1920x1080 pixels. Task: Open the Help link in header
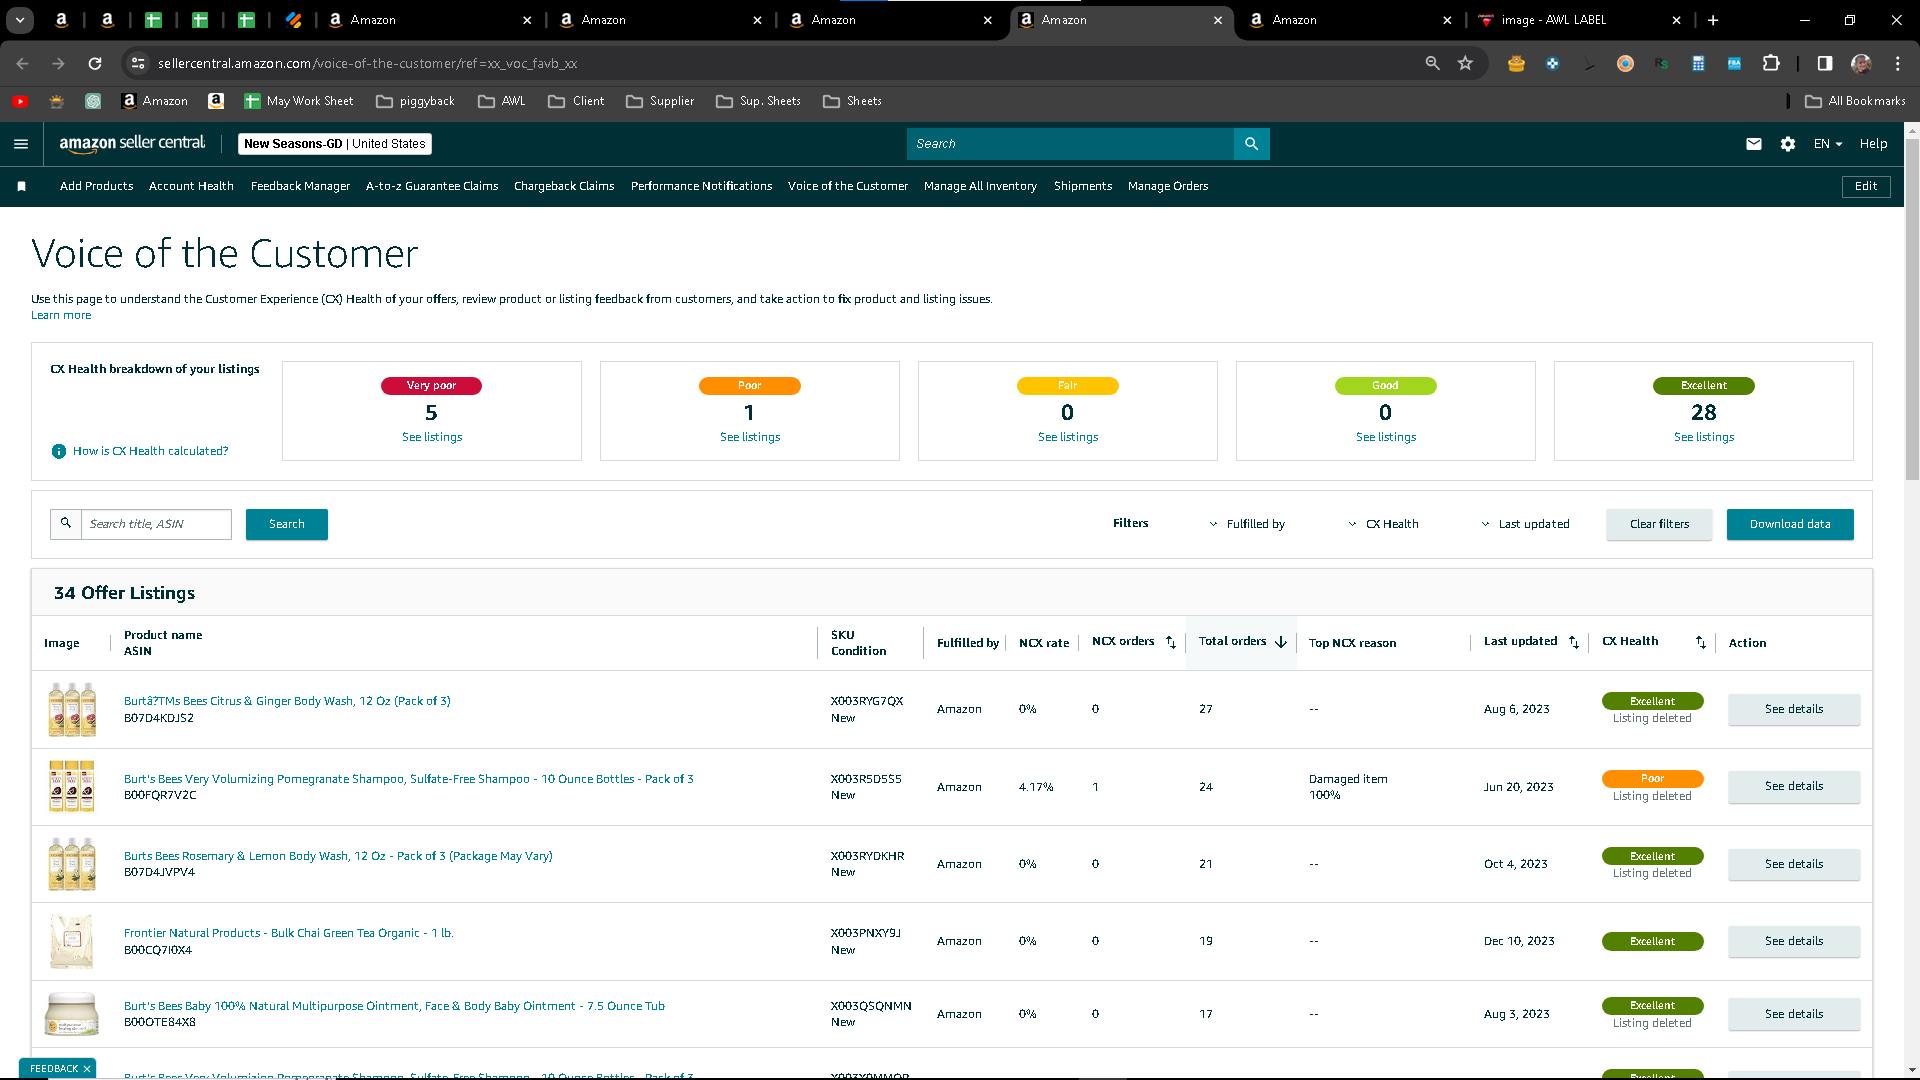[1874, 144]
